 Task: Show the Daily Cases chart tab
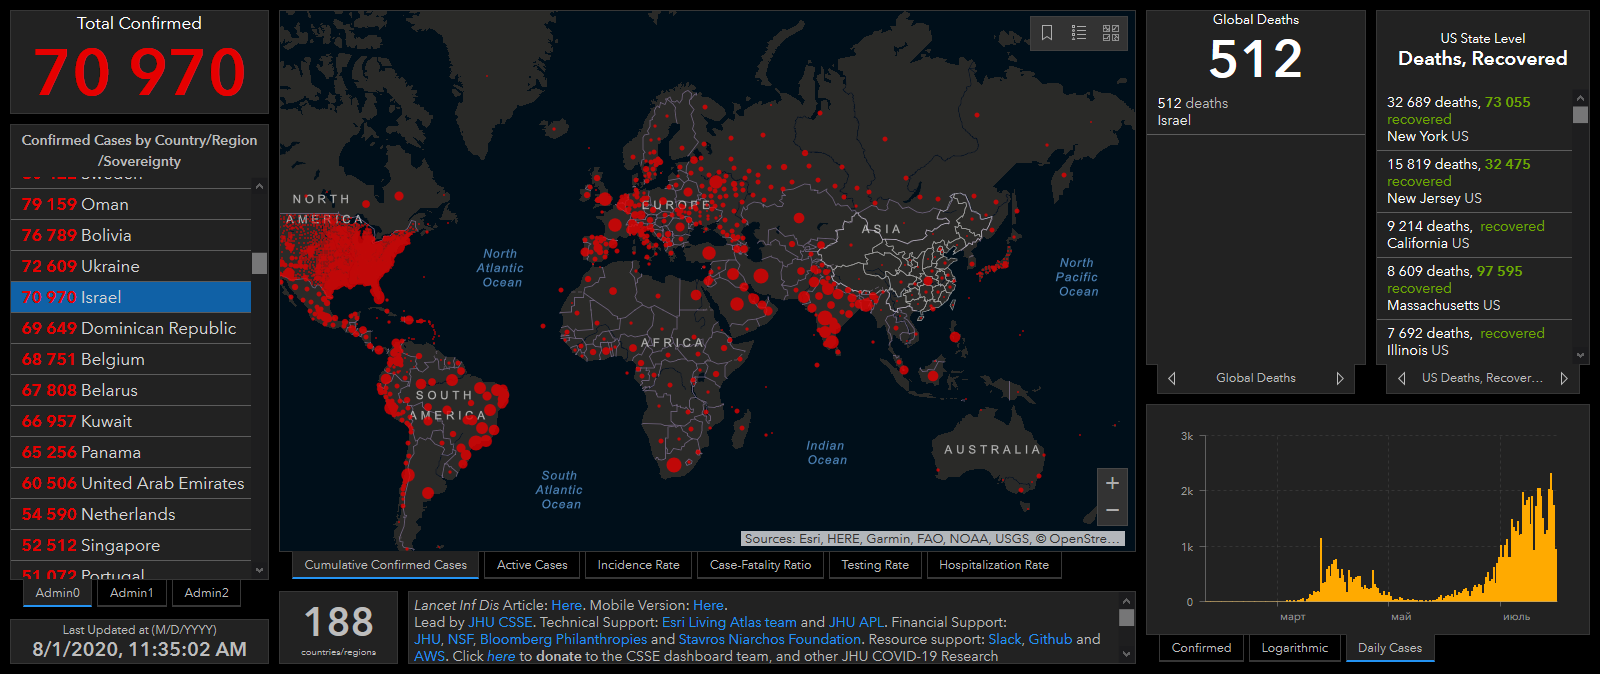tap(1390, 648)
